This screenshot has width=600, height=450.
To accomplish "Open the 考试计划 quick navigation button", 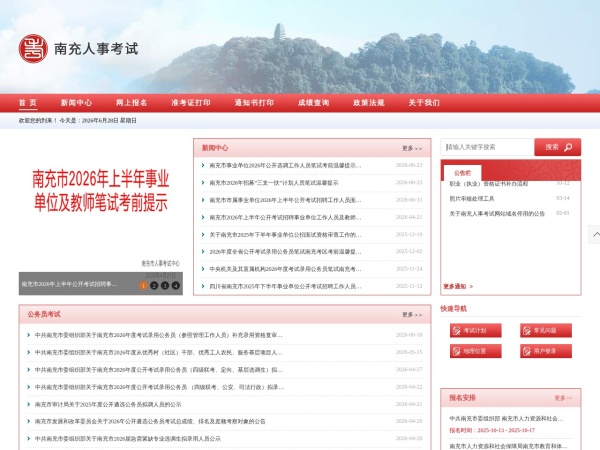I will pyautogui.click(x=476, y=331).
